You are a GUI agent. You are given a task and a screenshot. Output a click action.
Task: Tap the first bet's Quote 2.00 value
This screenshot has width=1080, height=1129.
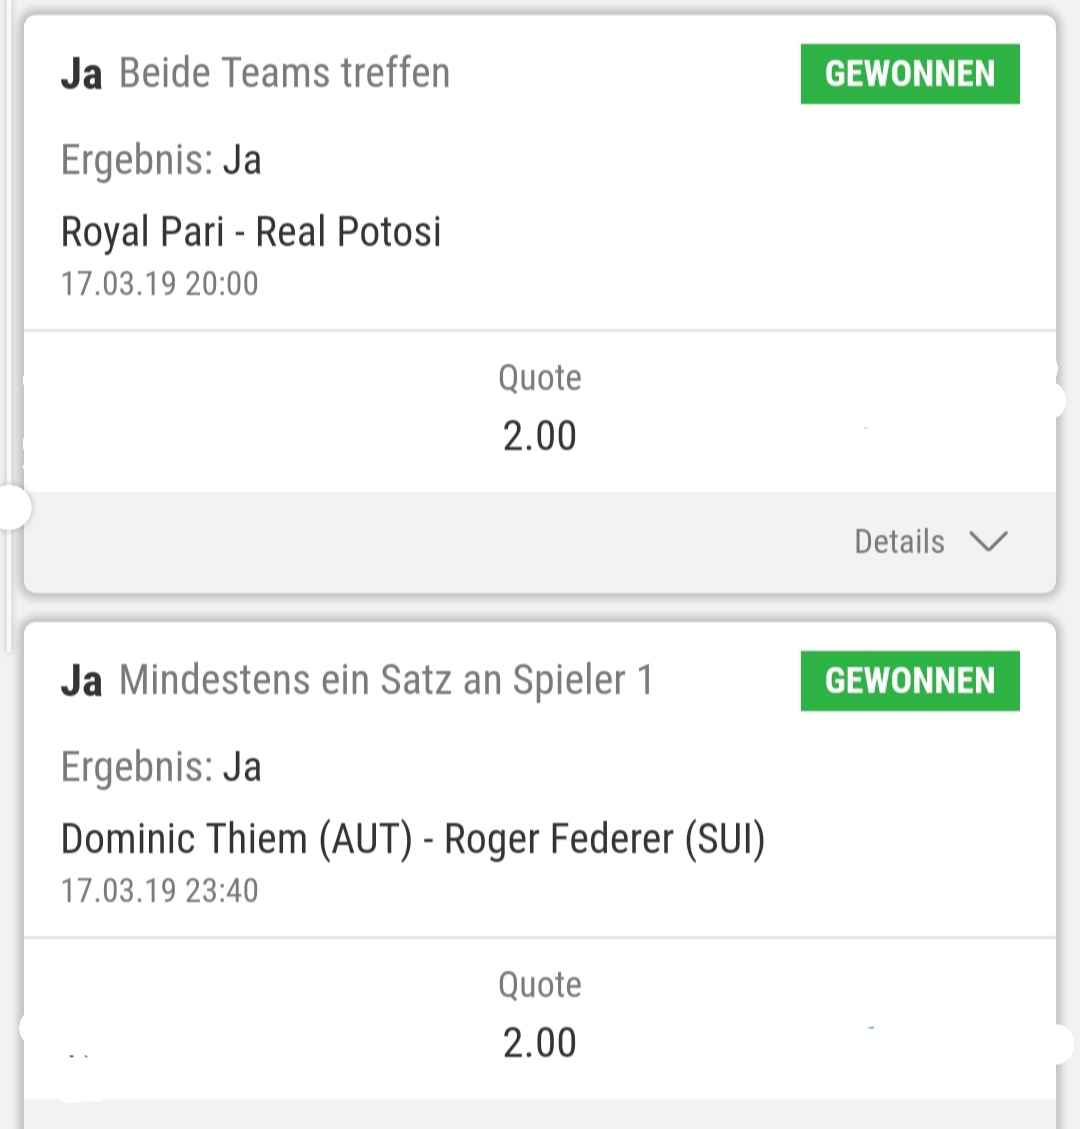[x=539, y=436]
